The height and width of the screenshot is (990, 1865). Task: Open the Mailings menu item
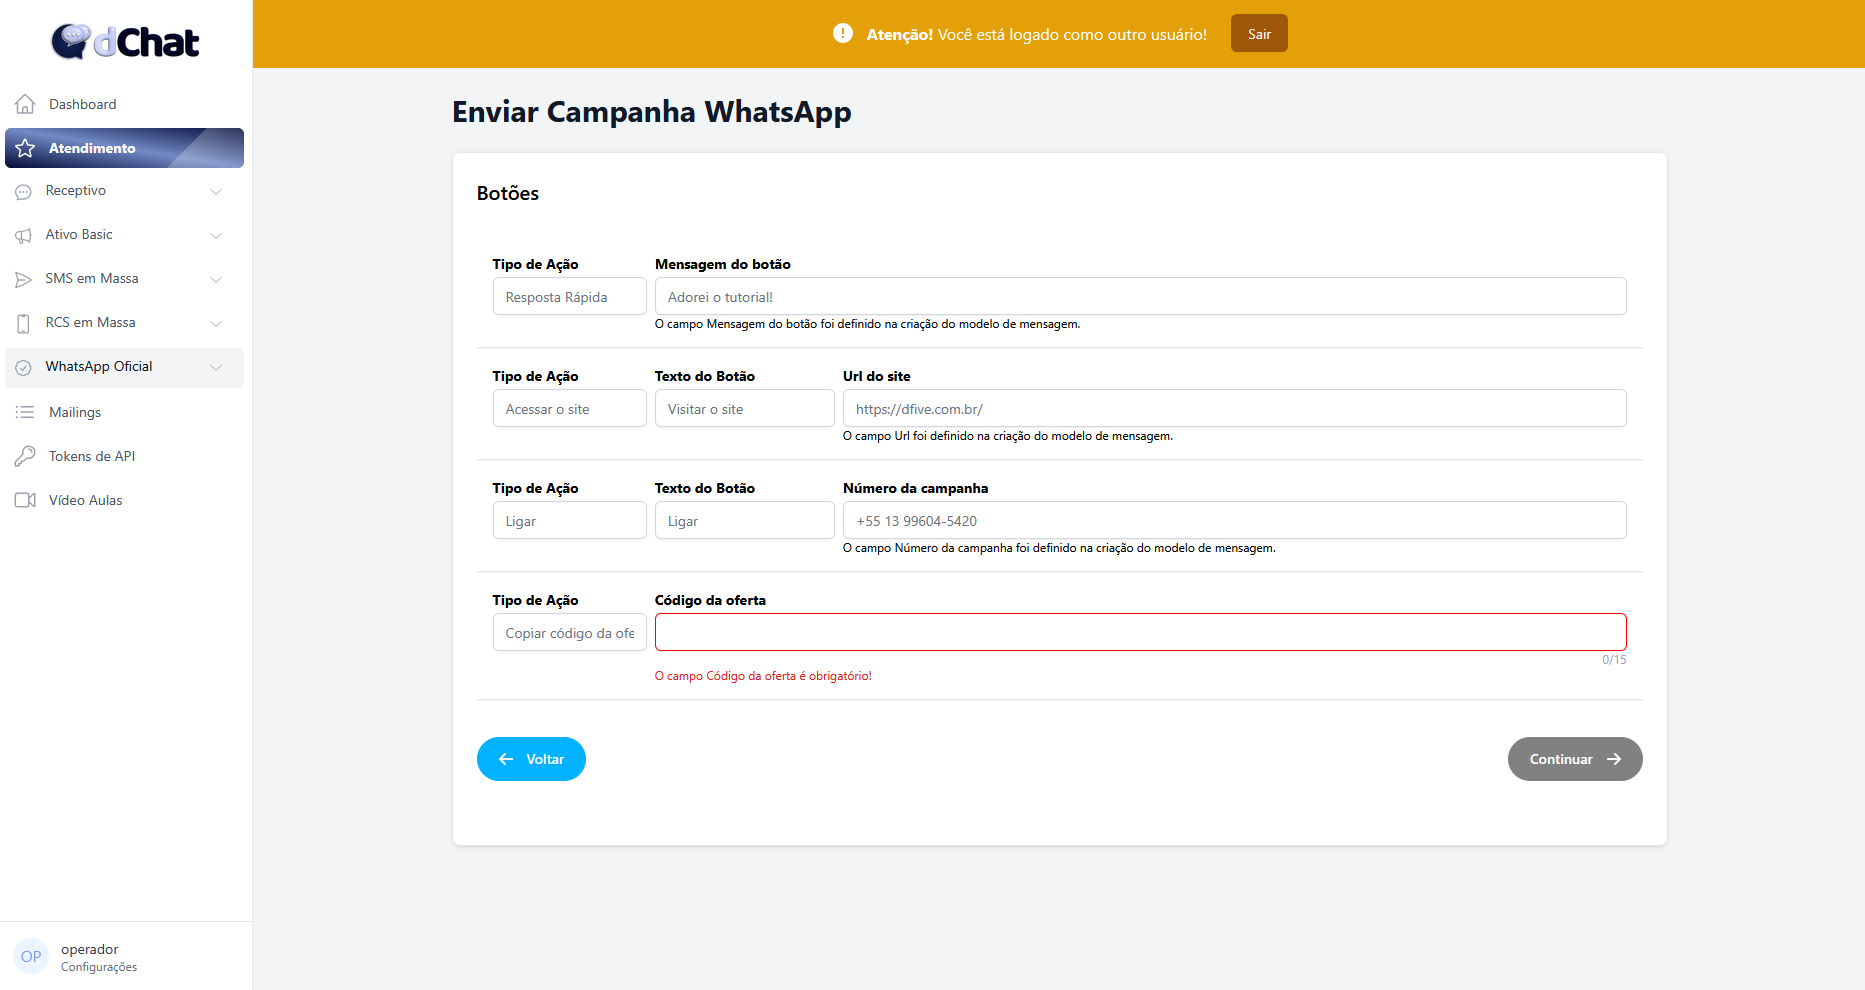75,412
